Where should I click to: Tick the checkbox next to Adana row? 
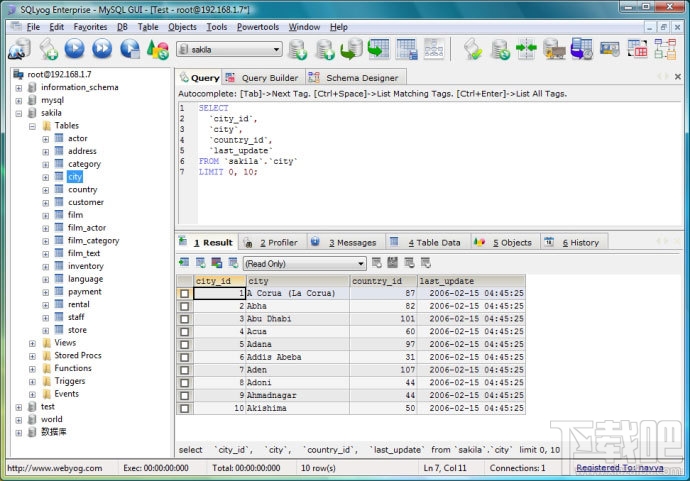(x=184, y=345)
